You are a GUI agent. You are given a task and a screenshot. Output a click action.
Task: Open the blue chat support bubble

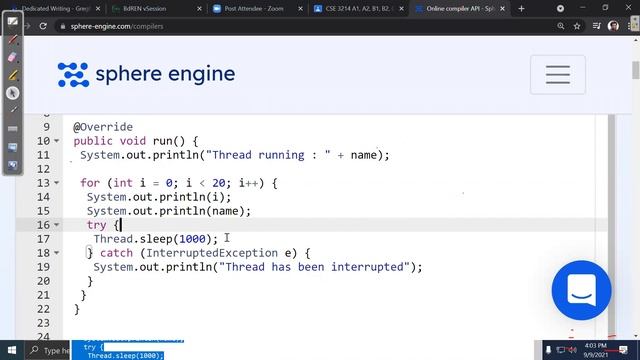581,290
